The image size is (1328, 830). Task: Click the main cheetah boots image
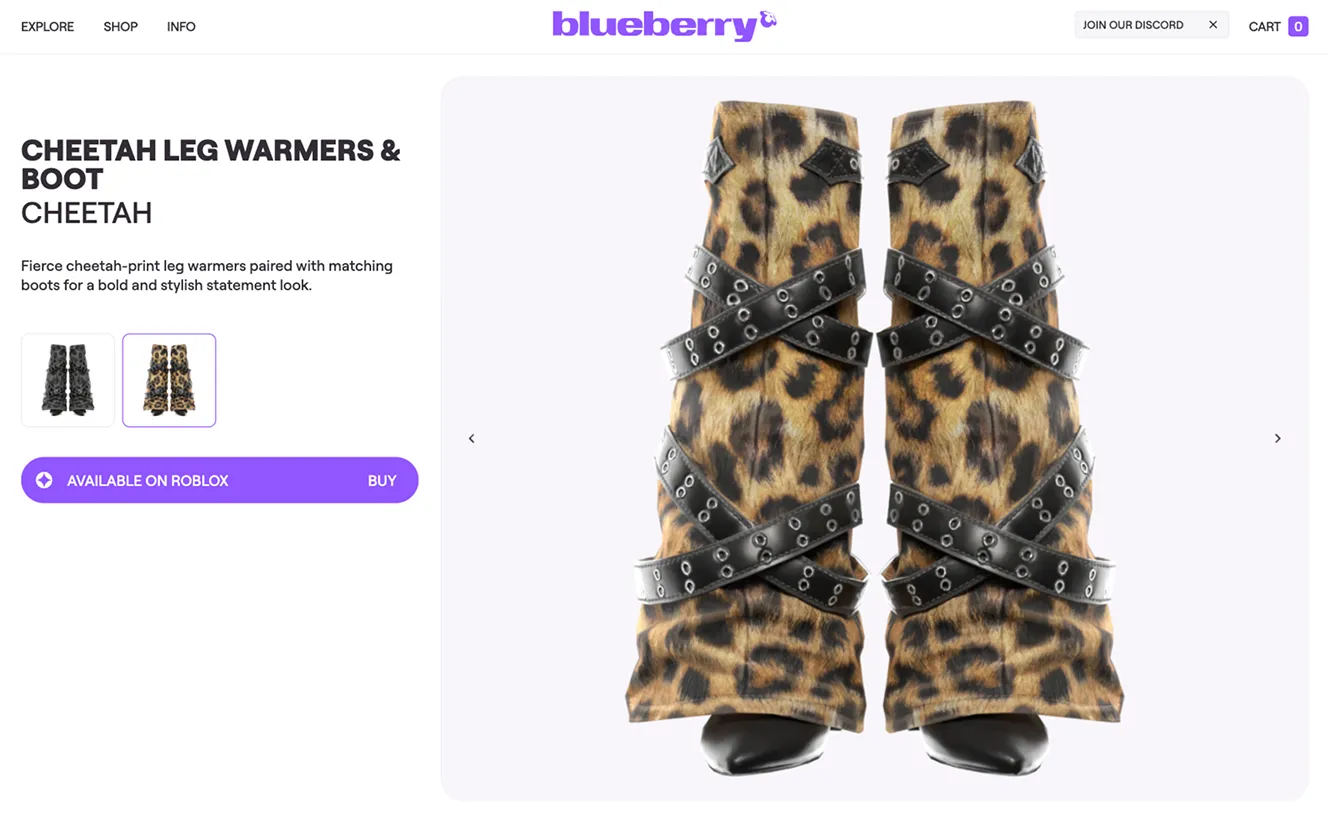click(875, 438)
